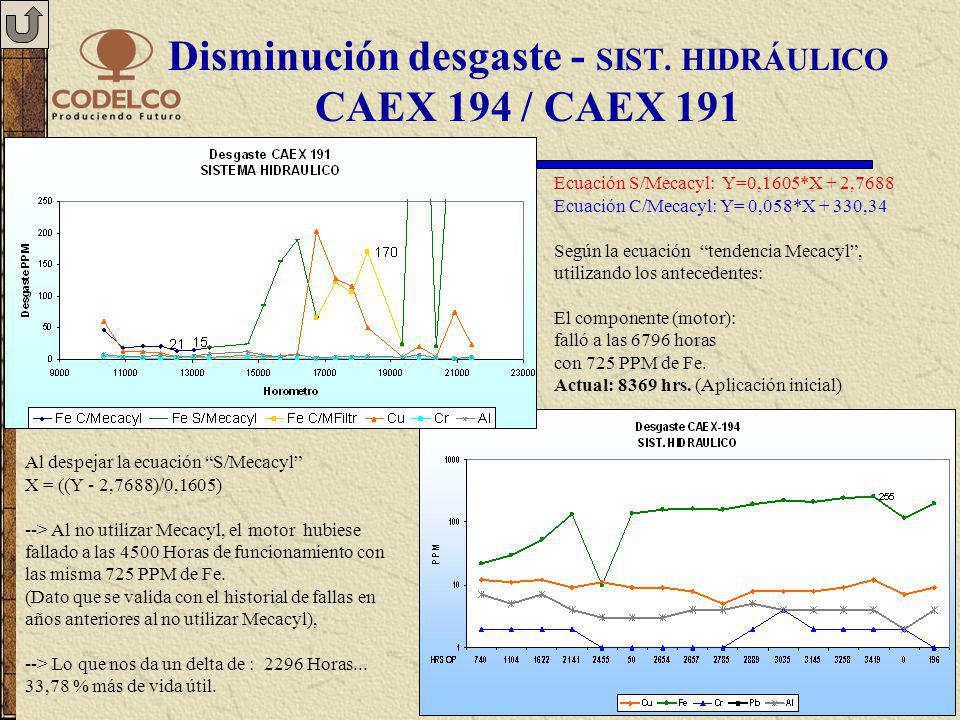Click the 'Al' legend entry in CAEX-194 chart

[x=782, y=703]
